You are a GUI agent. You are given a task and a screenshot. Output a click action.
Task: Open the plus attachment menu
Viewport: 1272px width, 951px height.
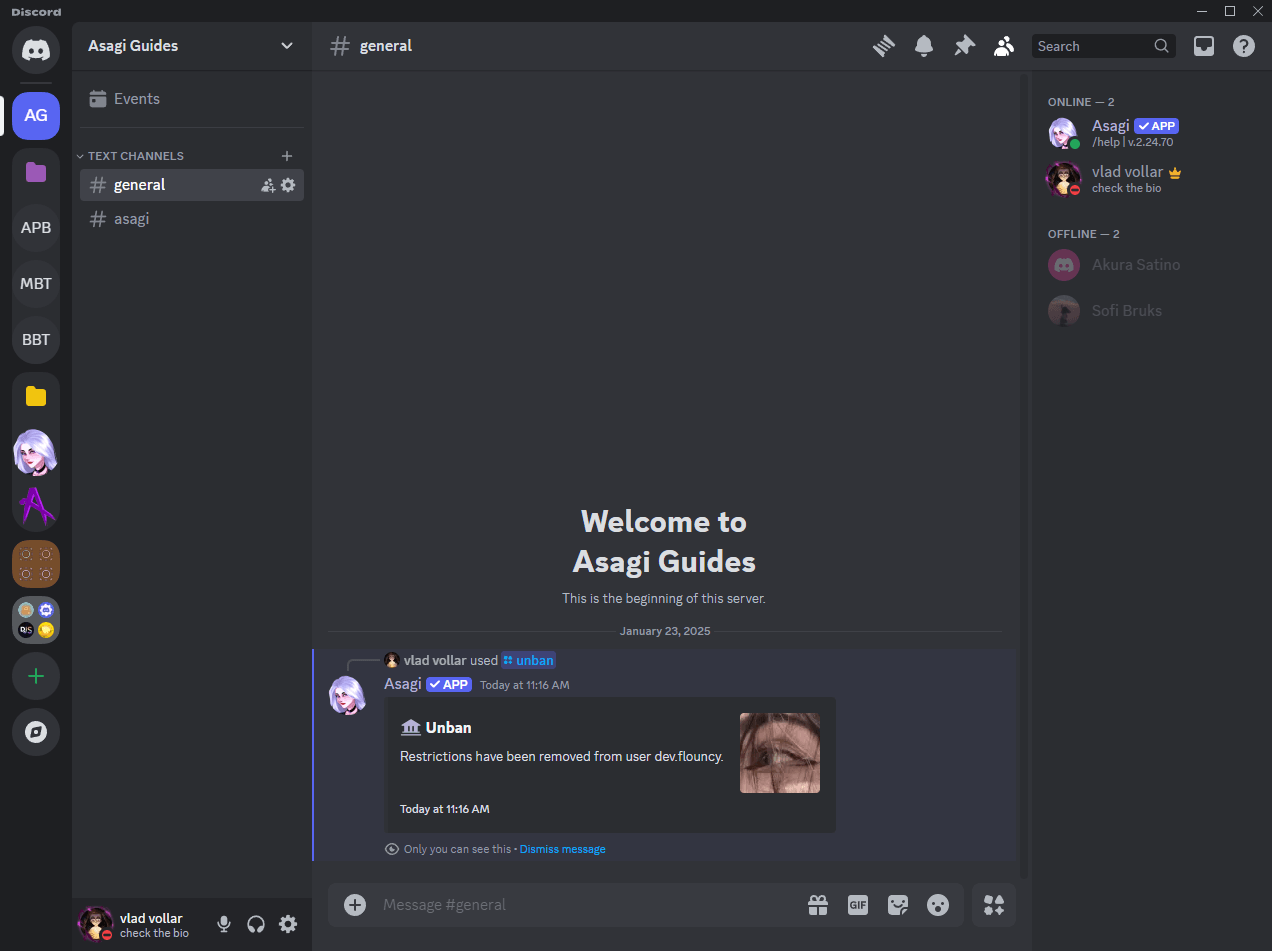[355, 905]
